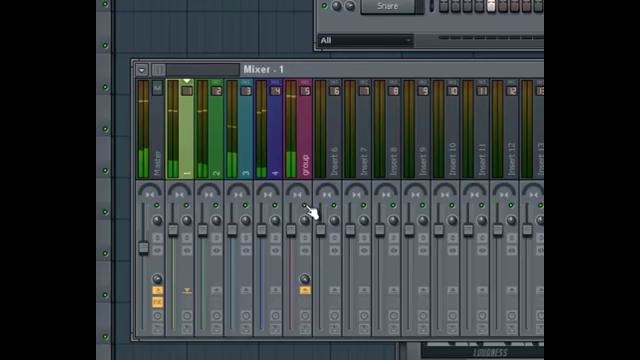640x360 pixels.
Task: Mute mixer track 3 green LED
Action: pos(245,205)
